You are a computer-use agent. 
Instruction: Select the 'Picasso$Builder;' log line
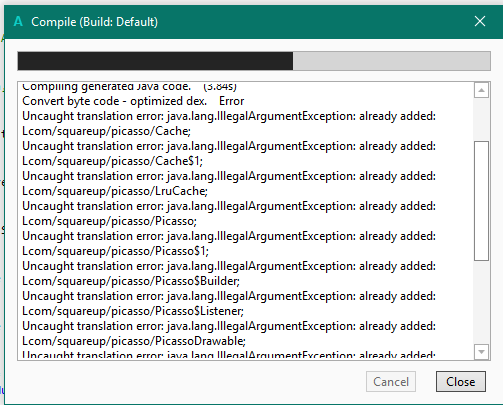[x=131, y=281]
